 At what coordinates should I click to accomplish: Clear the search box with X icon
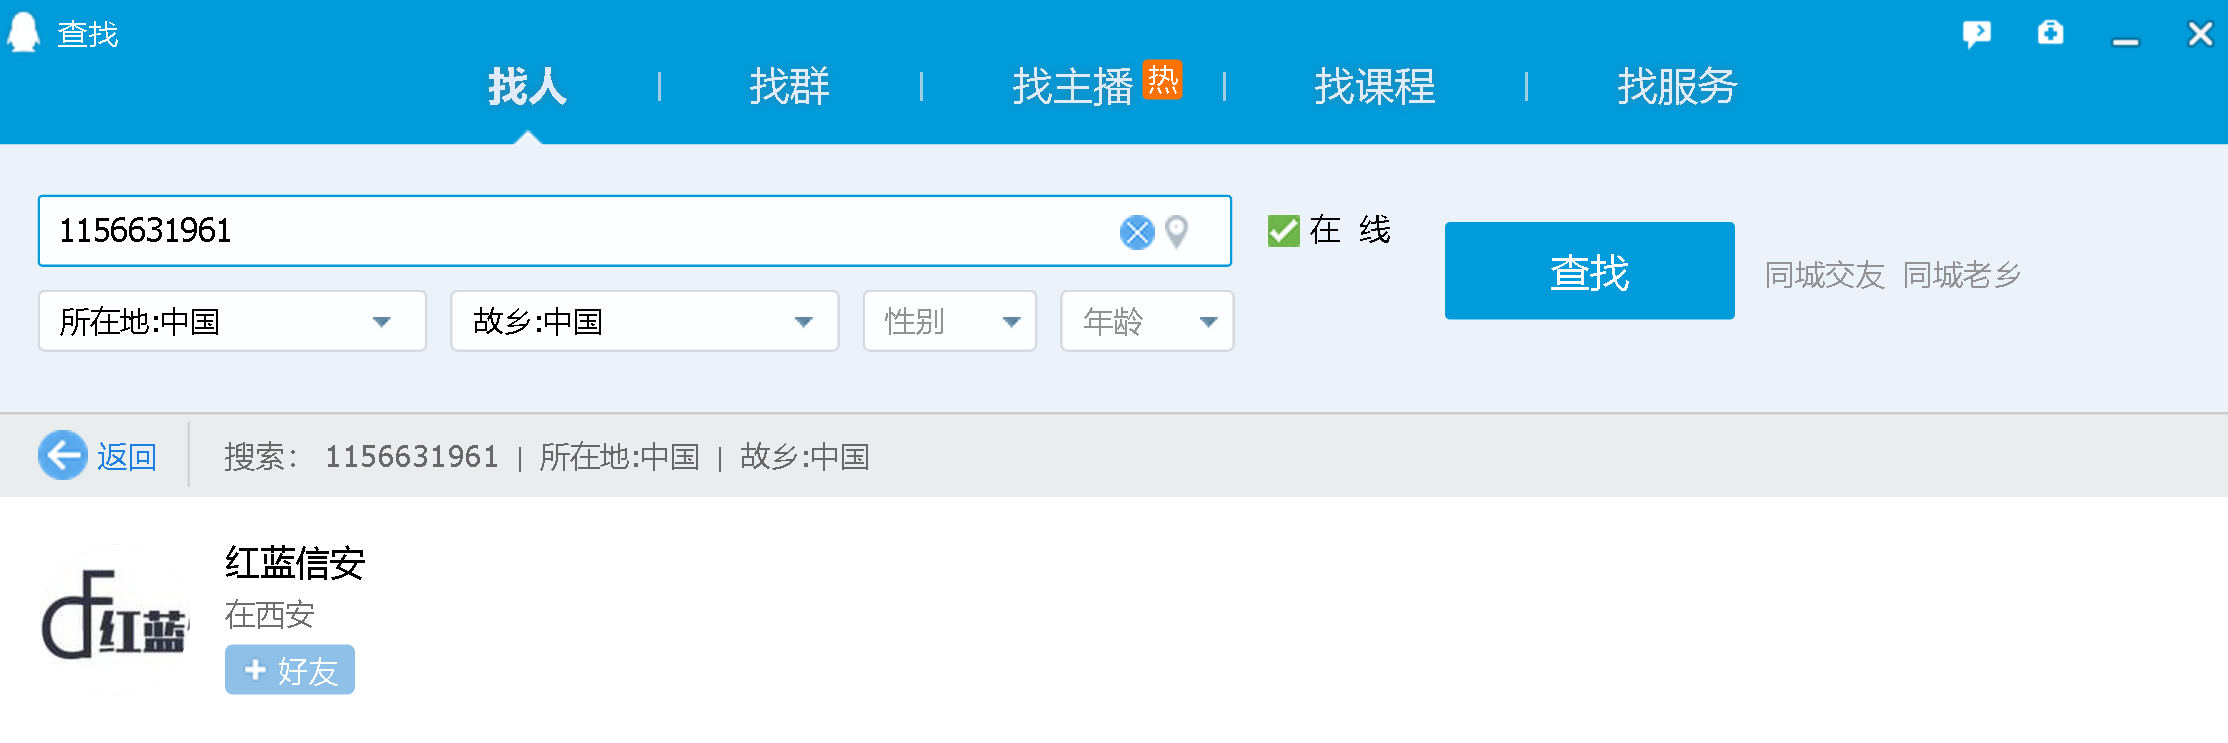(x=1136, y=232)
